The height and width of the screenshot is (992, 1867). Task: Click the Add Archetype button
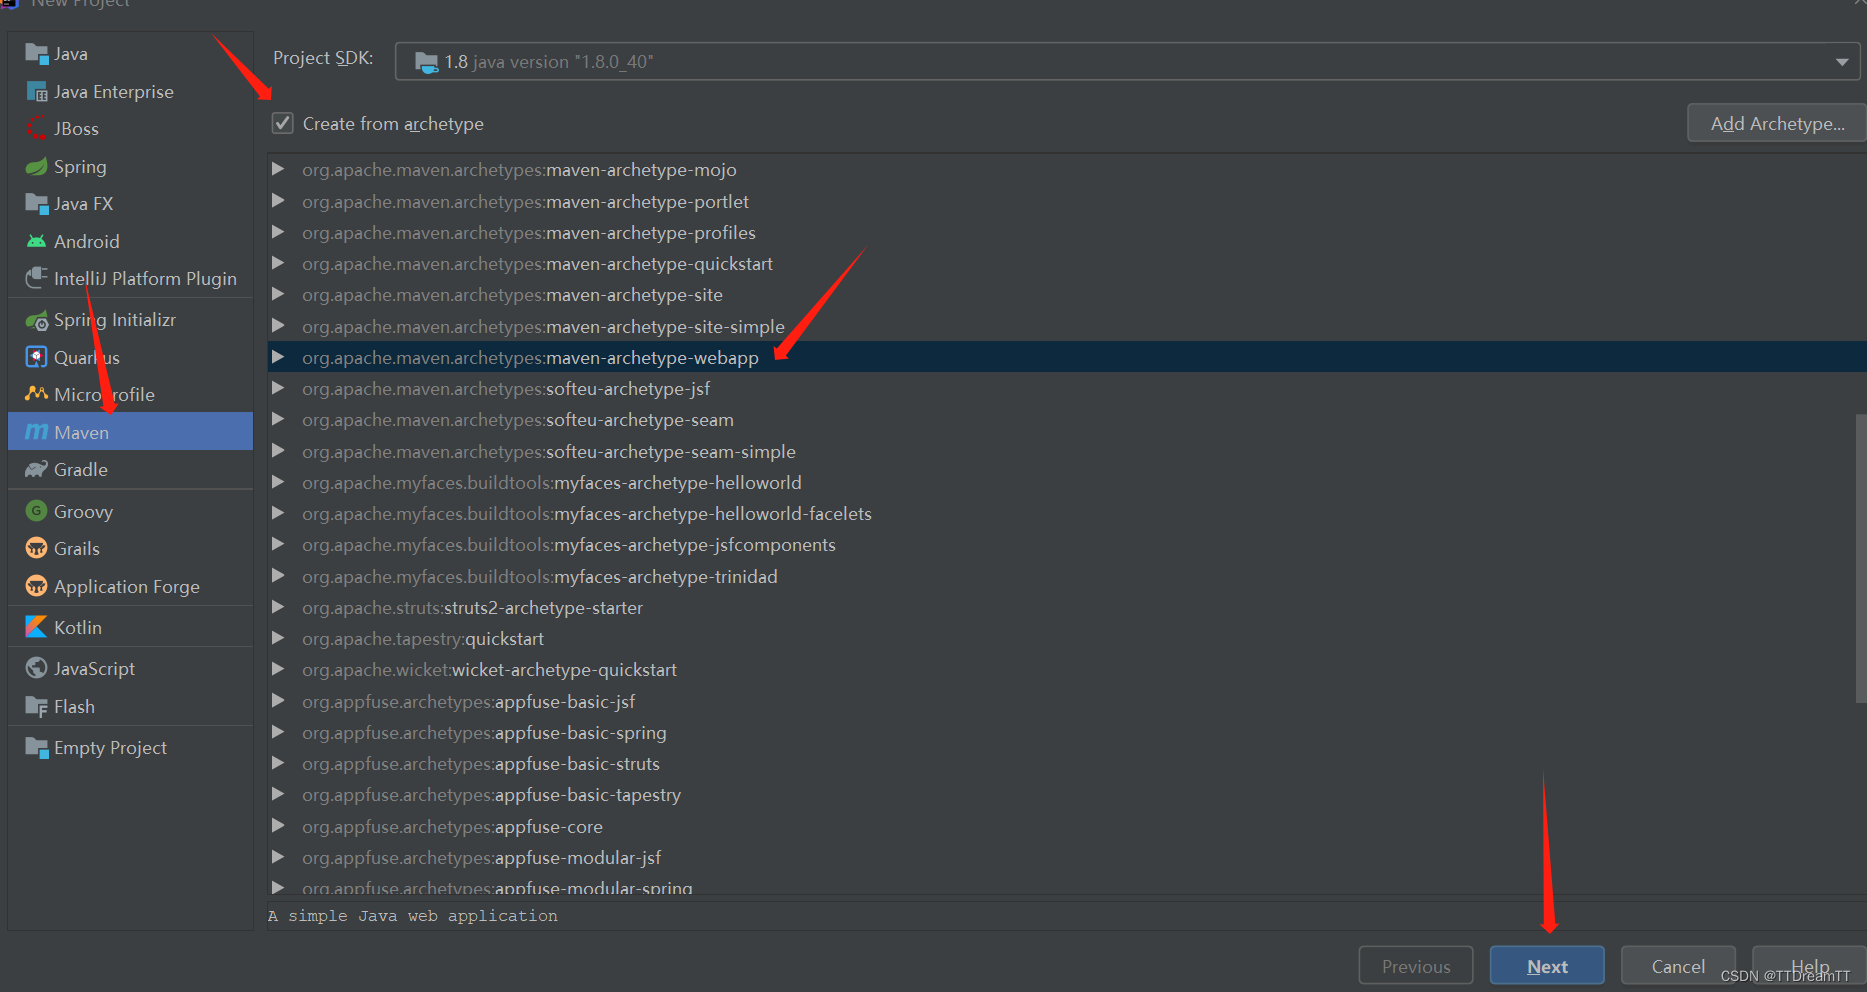click(x=1777, y=123)
